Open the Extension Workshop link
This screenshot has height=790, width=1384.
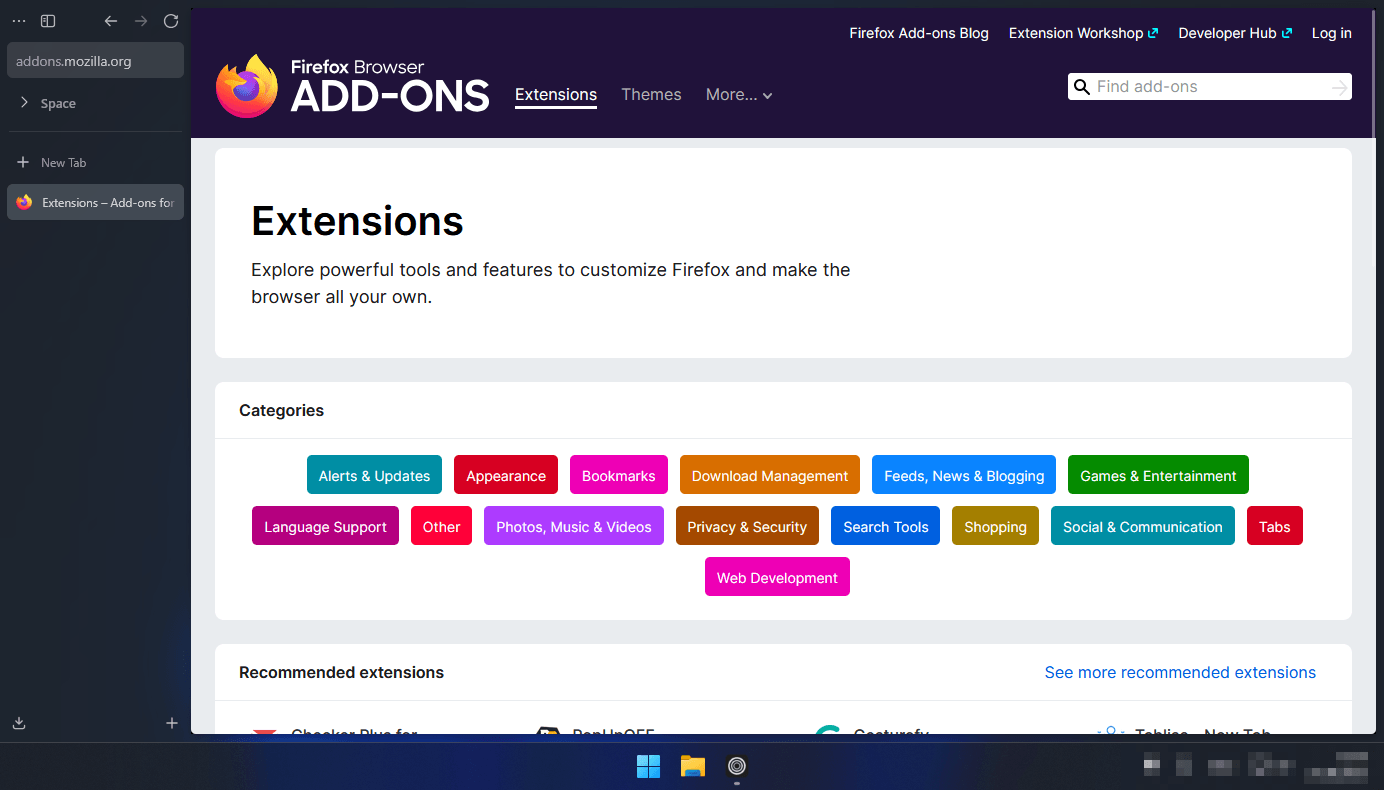[1083, 33]
